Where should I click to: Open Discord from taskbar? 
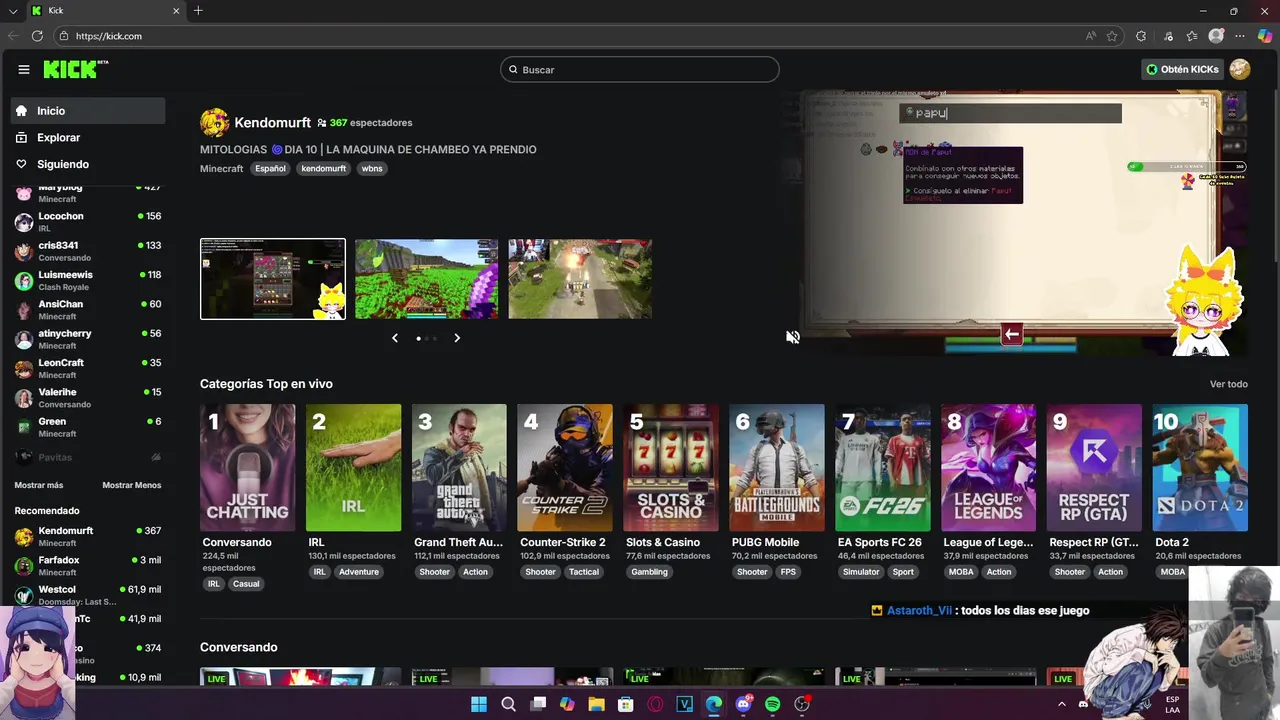click(743, 704)
